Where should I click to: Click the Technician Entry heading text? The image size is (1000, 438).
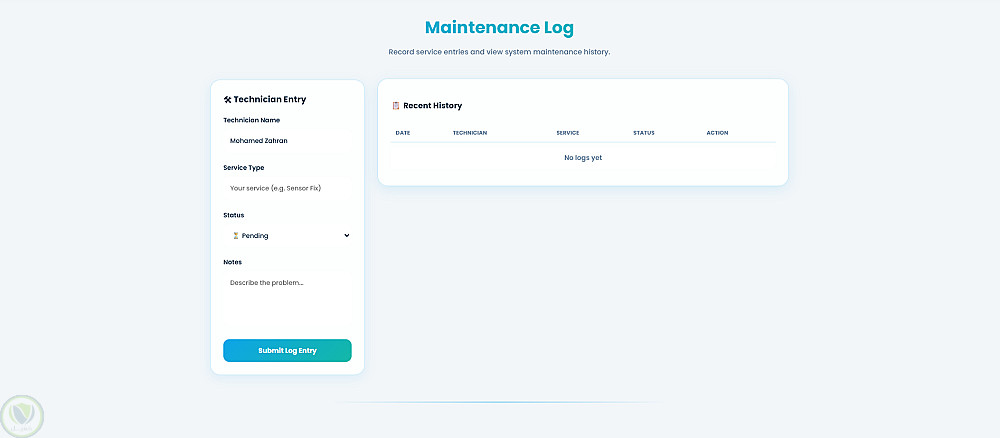[270, 99]
